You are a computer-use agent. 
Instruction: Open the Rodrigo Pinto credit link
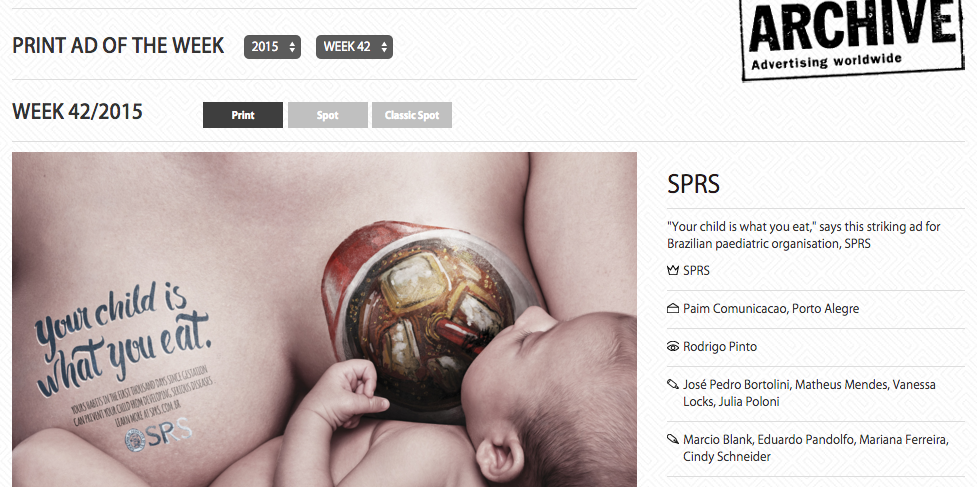(x=720, y=347)
